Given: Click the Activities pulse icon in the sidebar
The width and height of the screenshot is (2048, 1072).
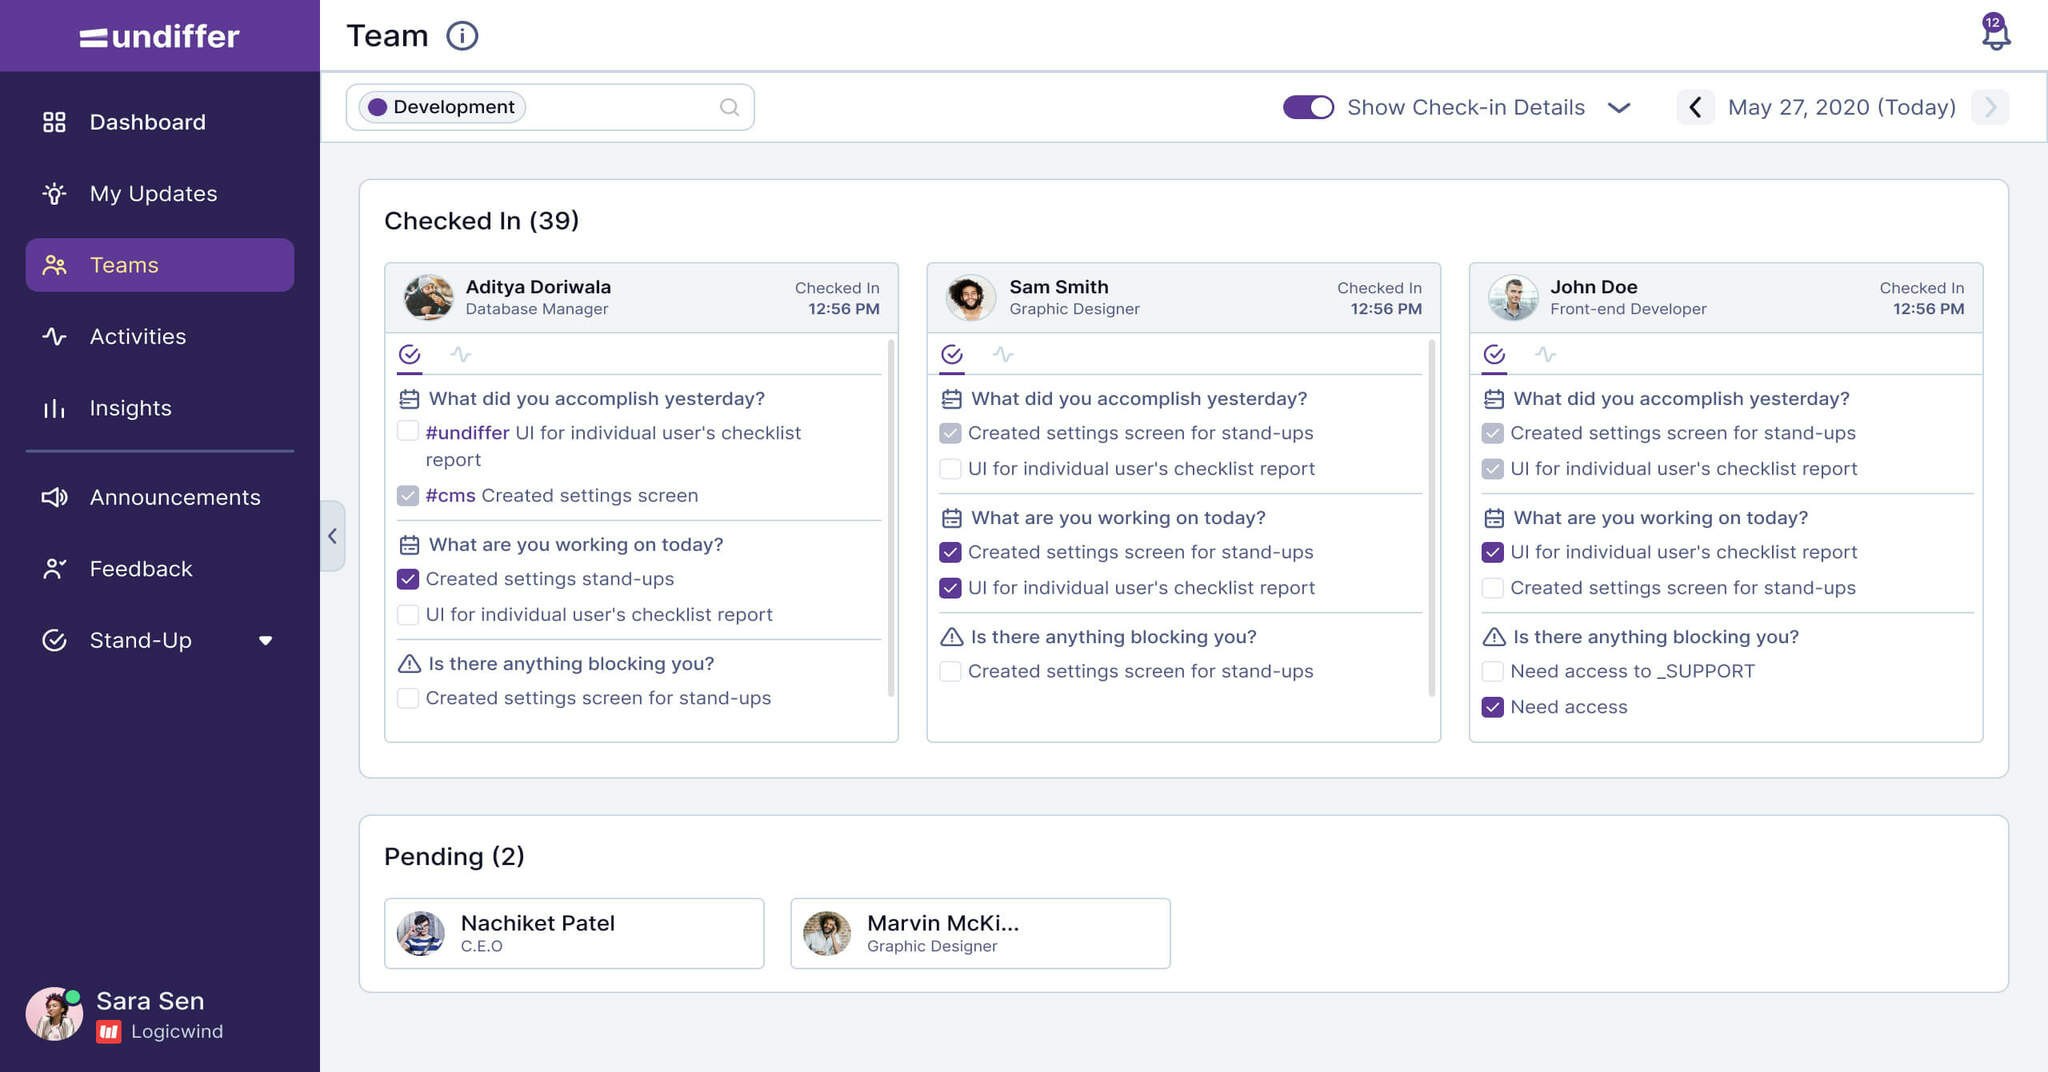Looking at the screenshot, I should click(x=54, y=336).
